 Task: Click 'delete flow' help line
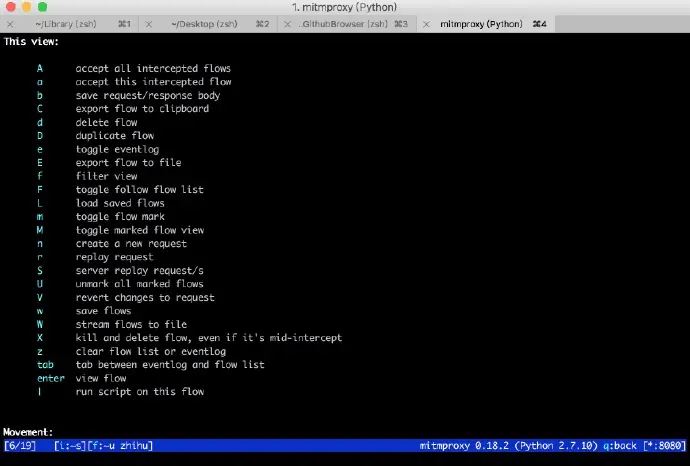[x=106, y=122]
